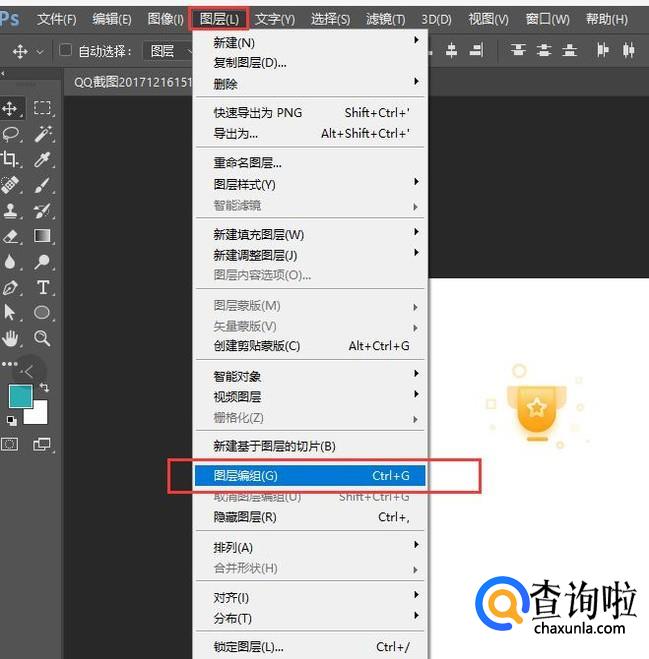Select the Eyedropper tool
Viewport: 649px width, 659px height.
coord(42,160)
